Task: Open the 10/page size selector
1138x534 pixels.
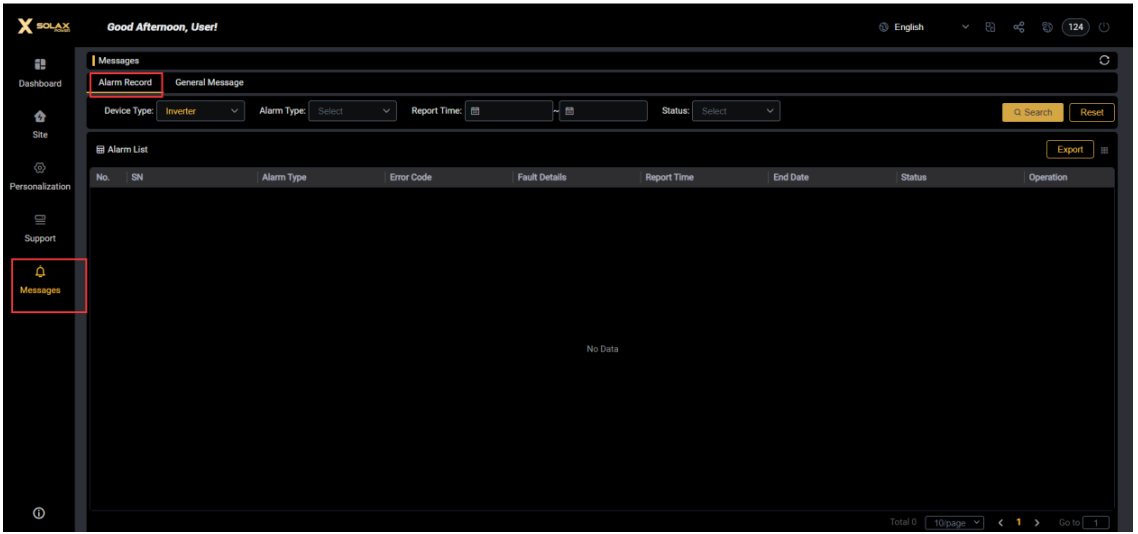Action: point(954,523)
